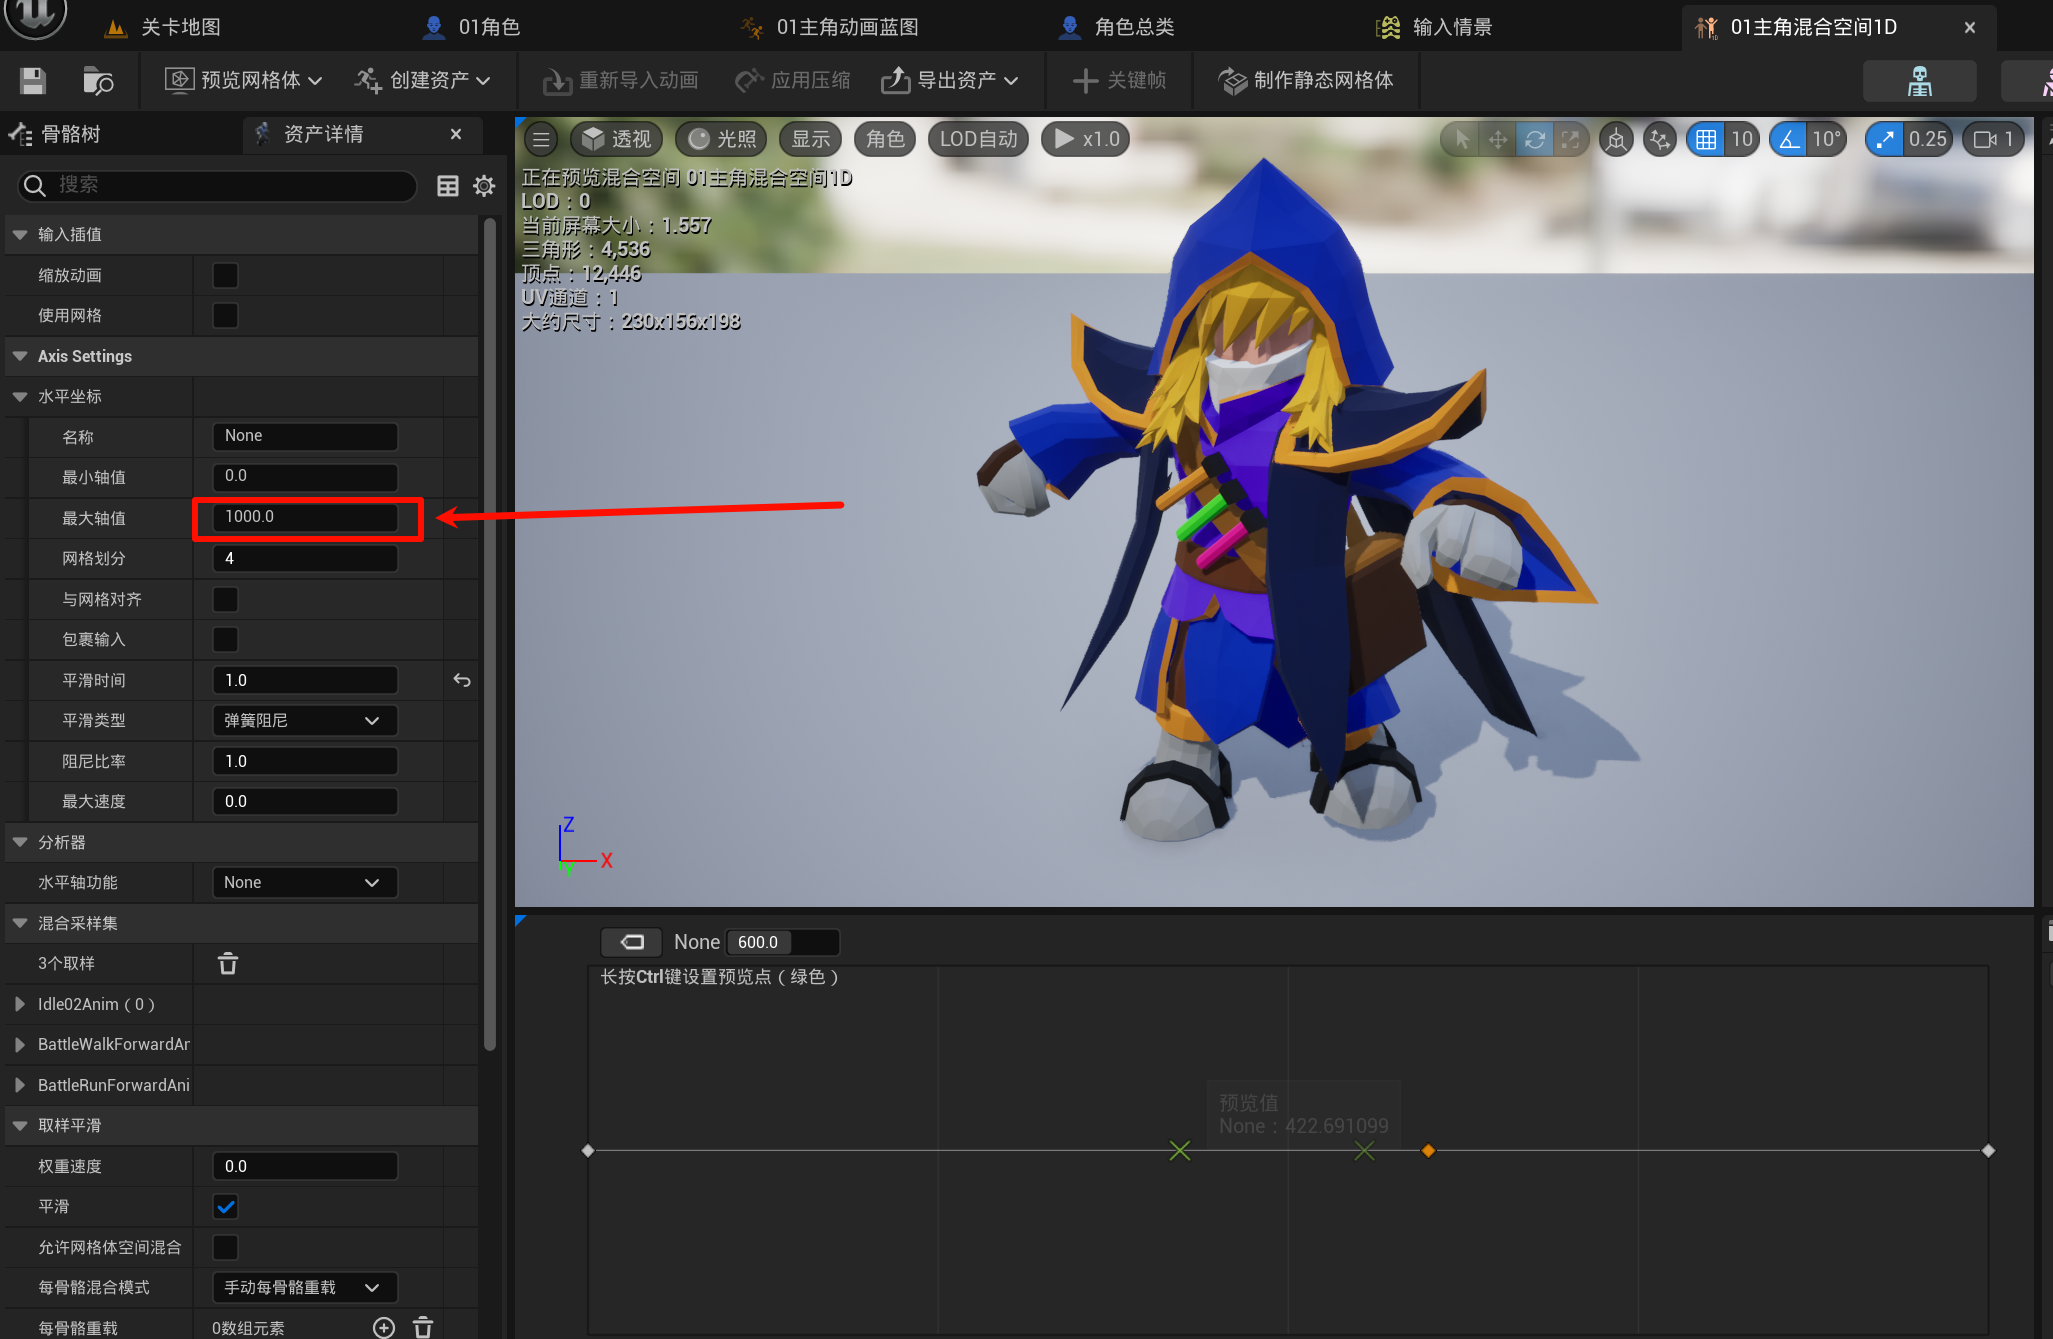Enable the 缩放动画 checkbox
This screenshot has width=2053, height=1339.
[226, 275]
